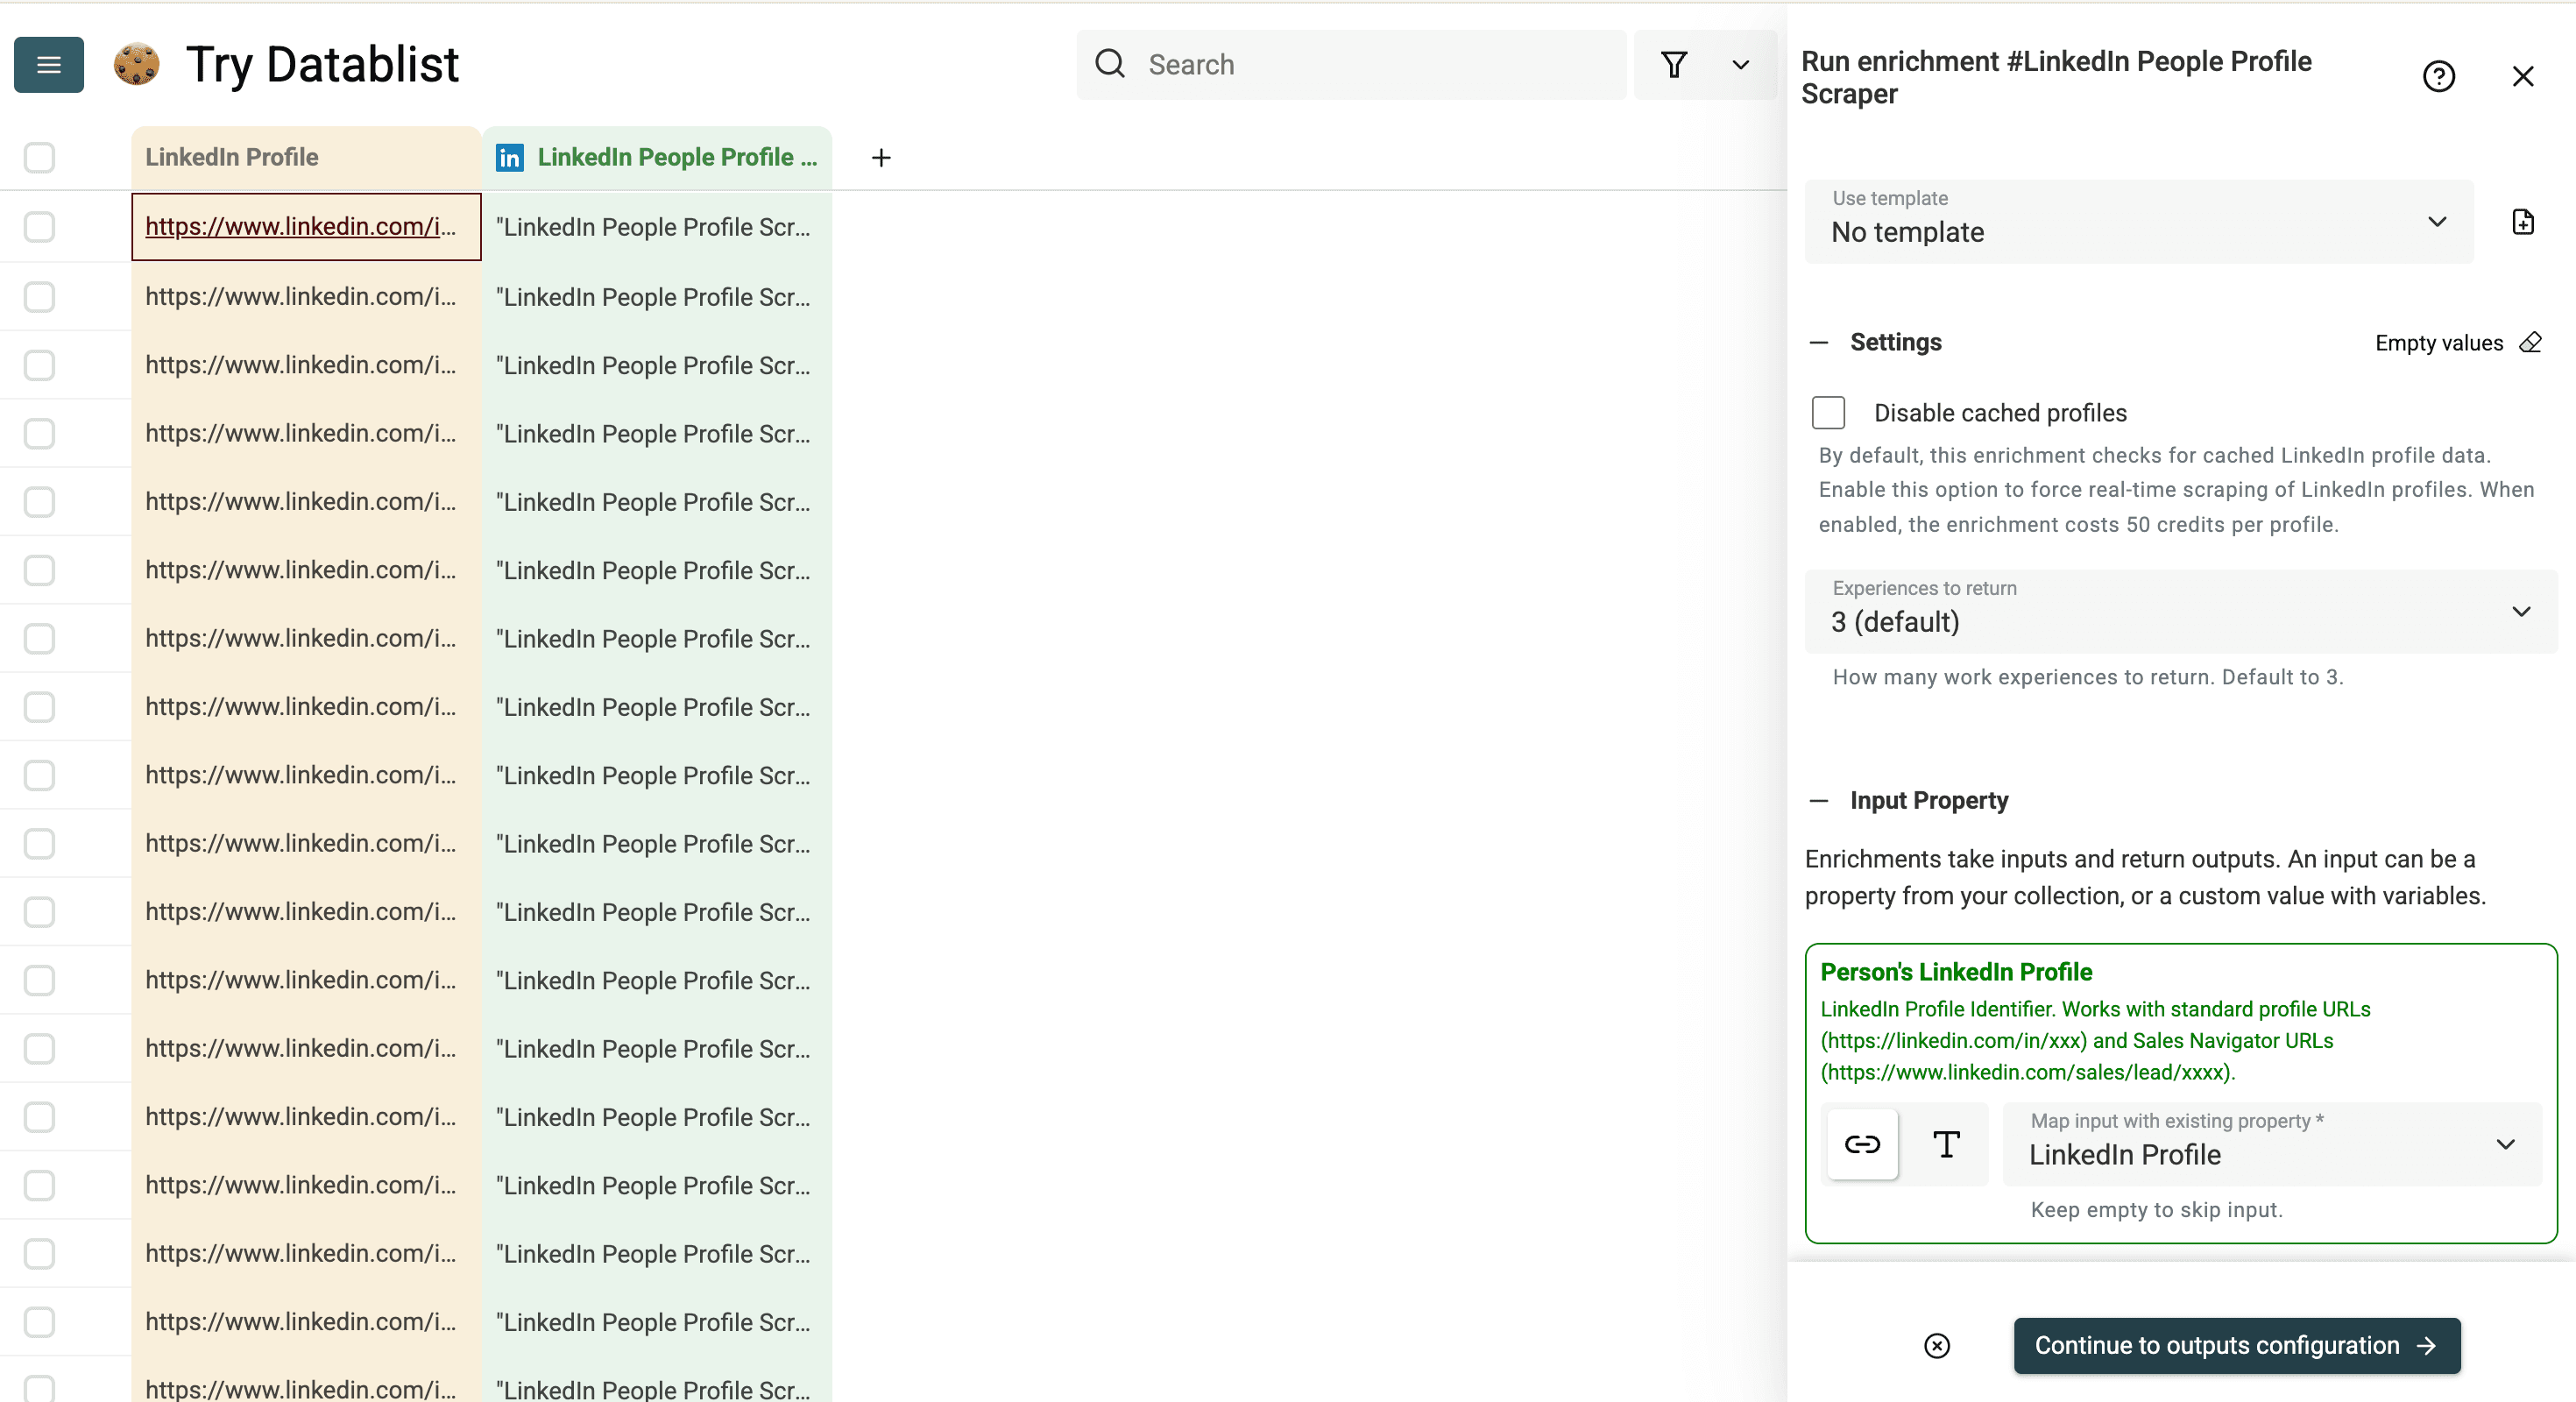Select the link input mode icon
Viewport: 2576px width, 1402px height.
1862,1144
